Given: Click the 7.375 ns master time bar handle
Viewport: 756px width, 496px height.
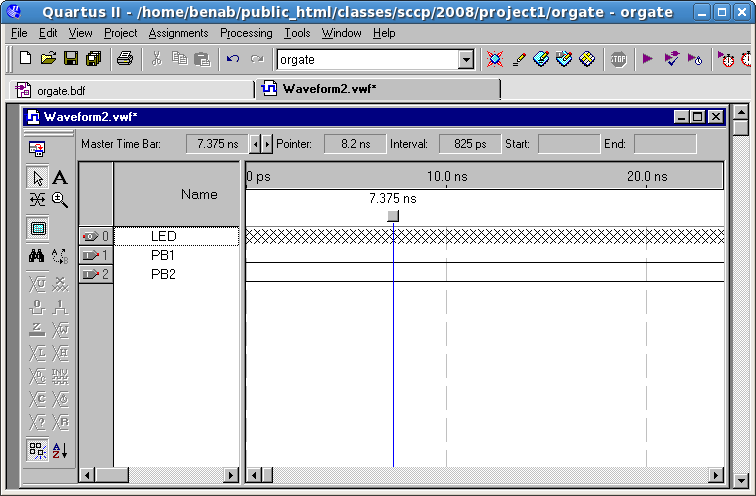Looking at the screenshot, I should pyautogui.click(x=393, y=215).
